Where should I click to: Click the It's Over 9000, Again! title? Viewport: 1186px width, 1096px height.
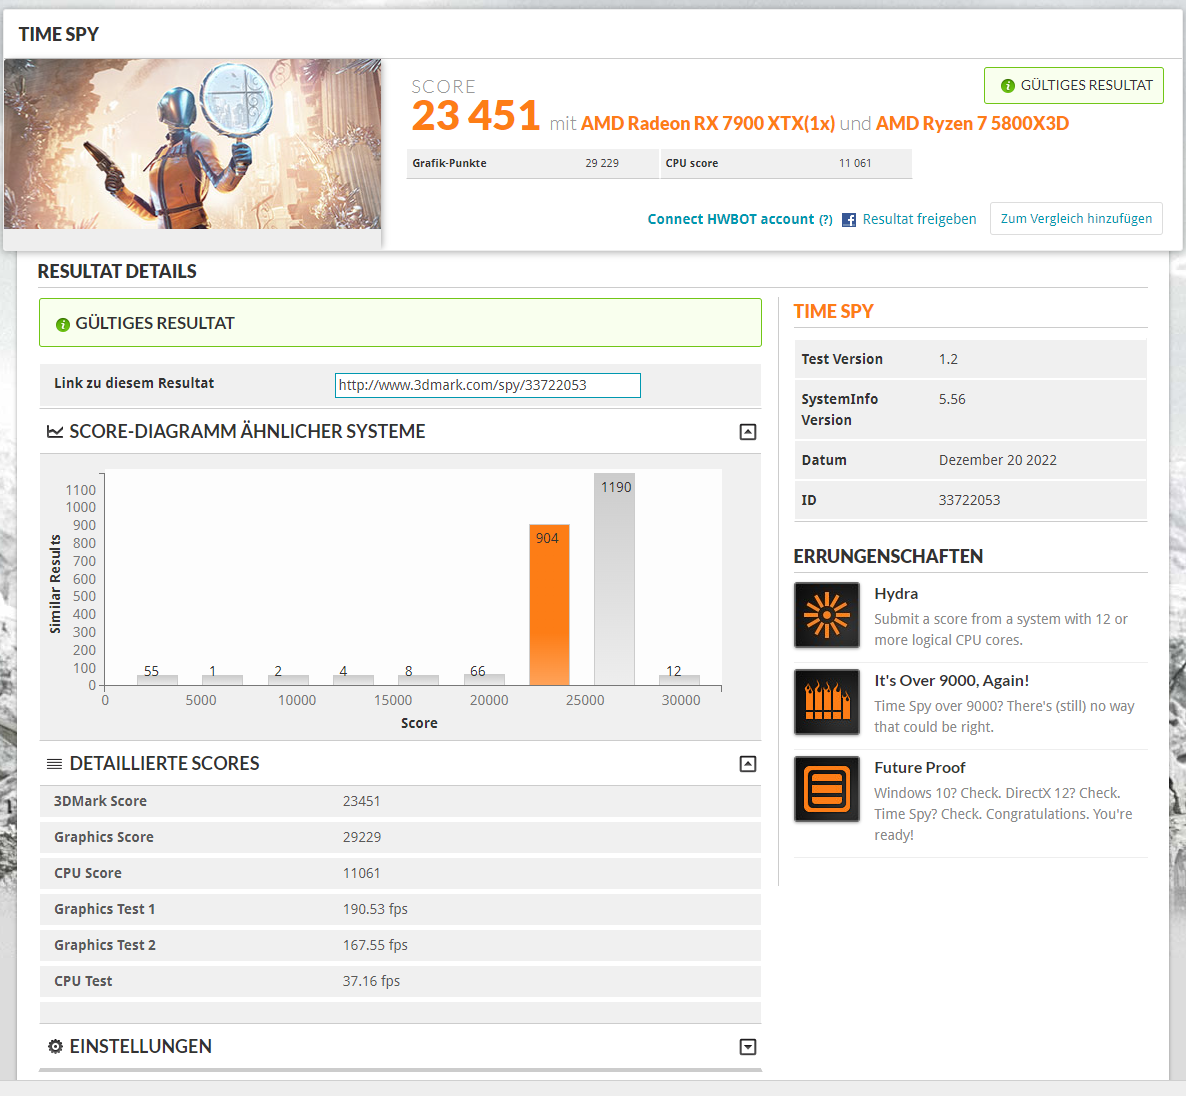click(952, 681)
